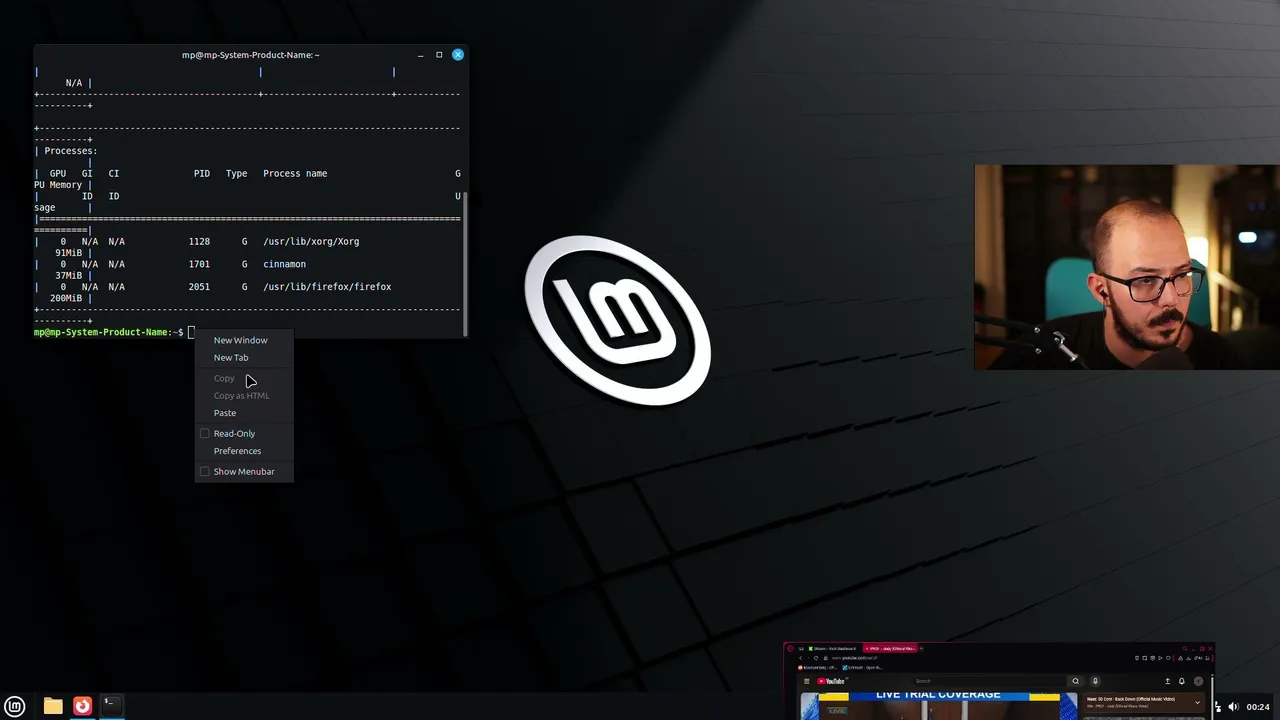
Task: Minimize the terminal window
Action: coord(421,55)
